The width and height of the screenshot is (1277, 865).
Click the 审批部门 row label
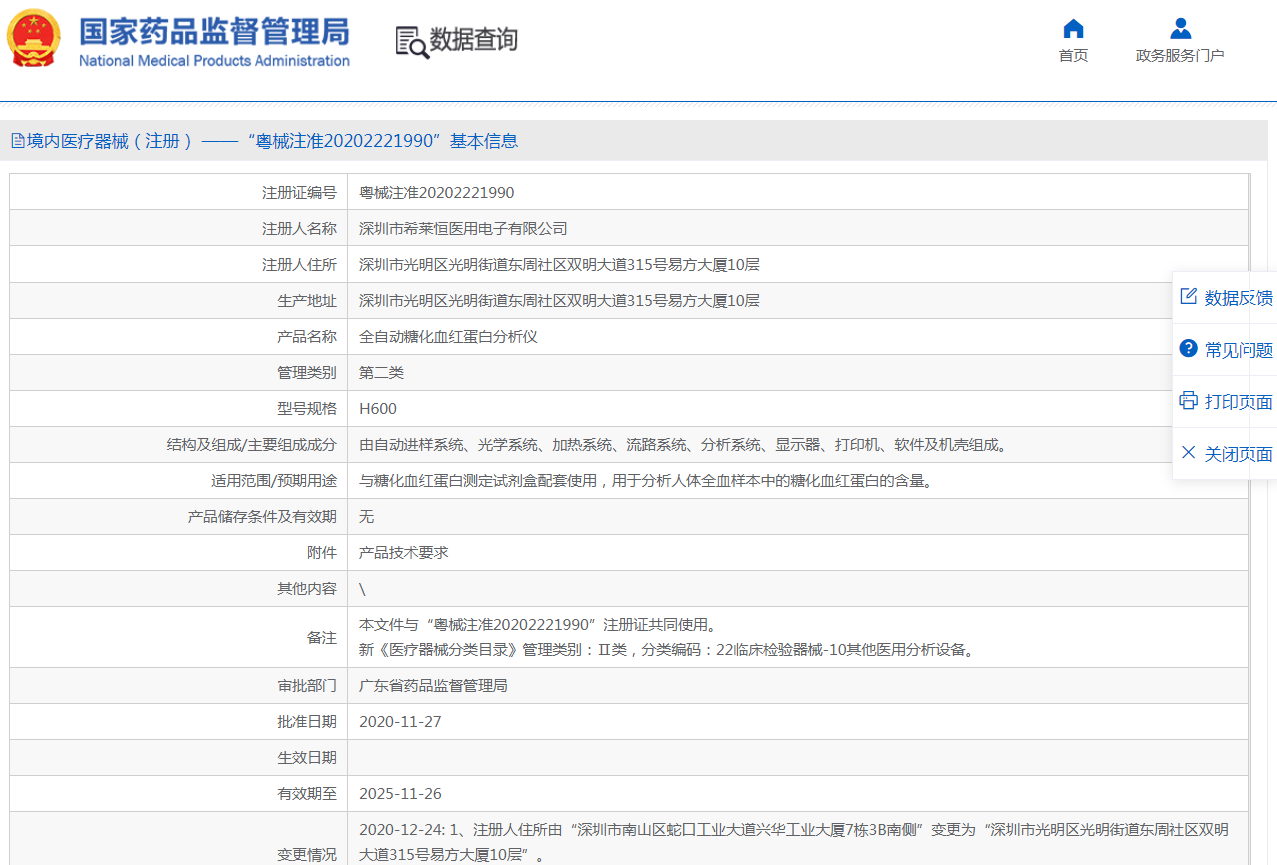click(307, 685)
